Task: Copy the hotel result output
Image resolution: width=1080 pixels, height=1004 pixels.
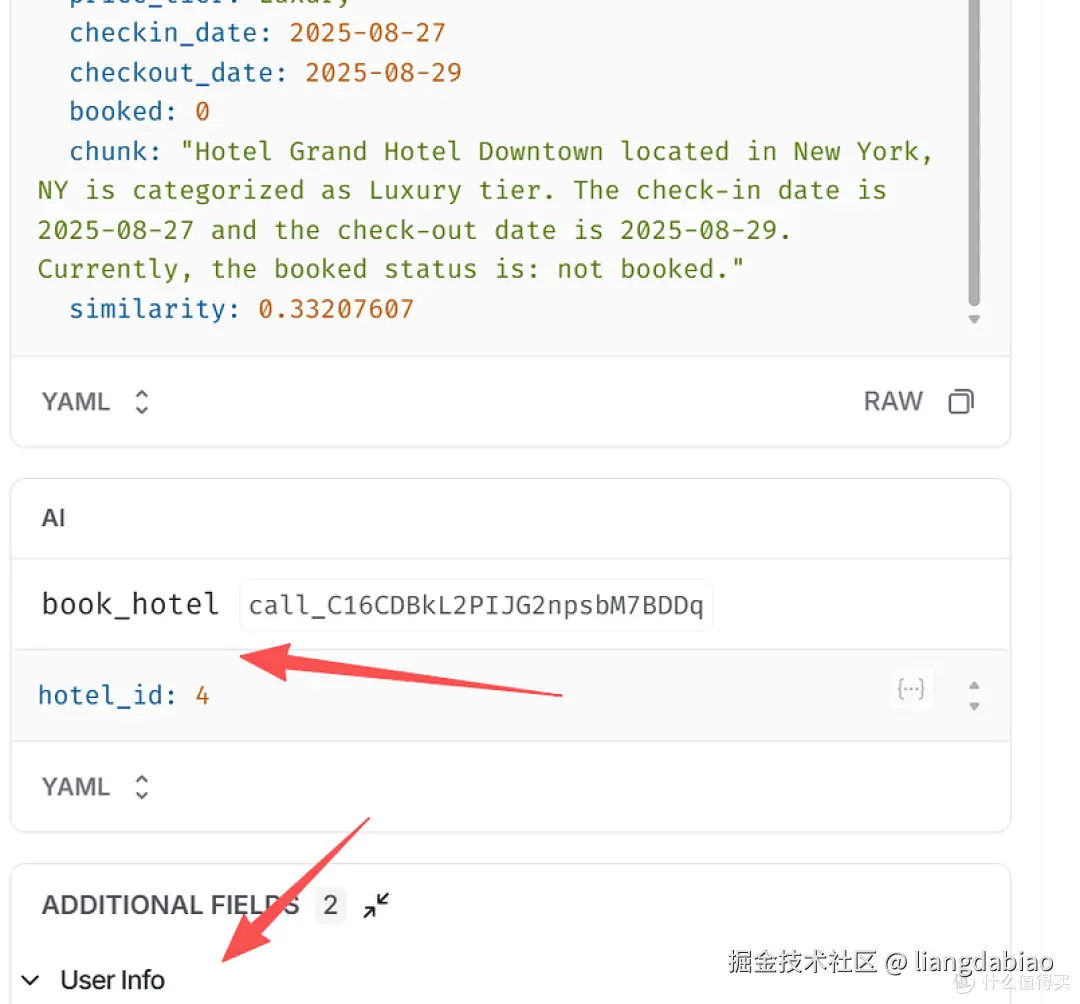Action: (961, 401)
